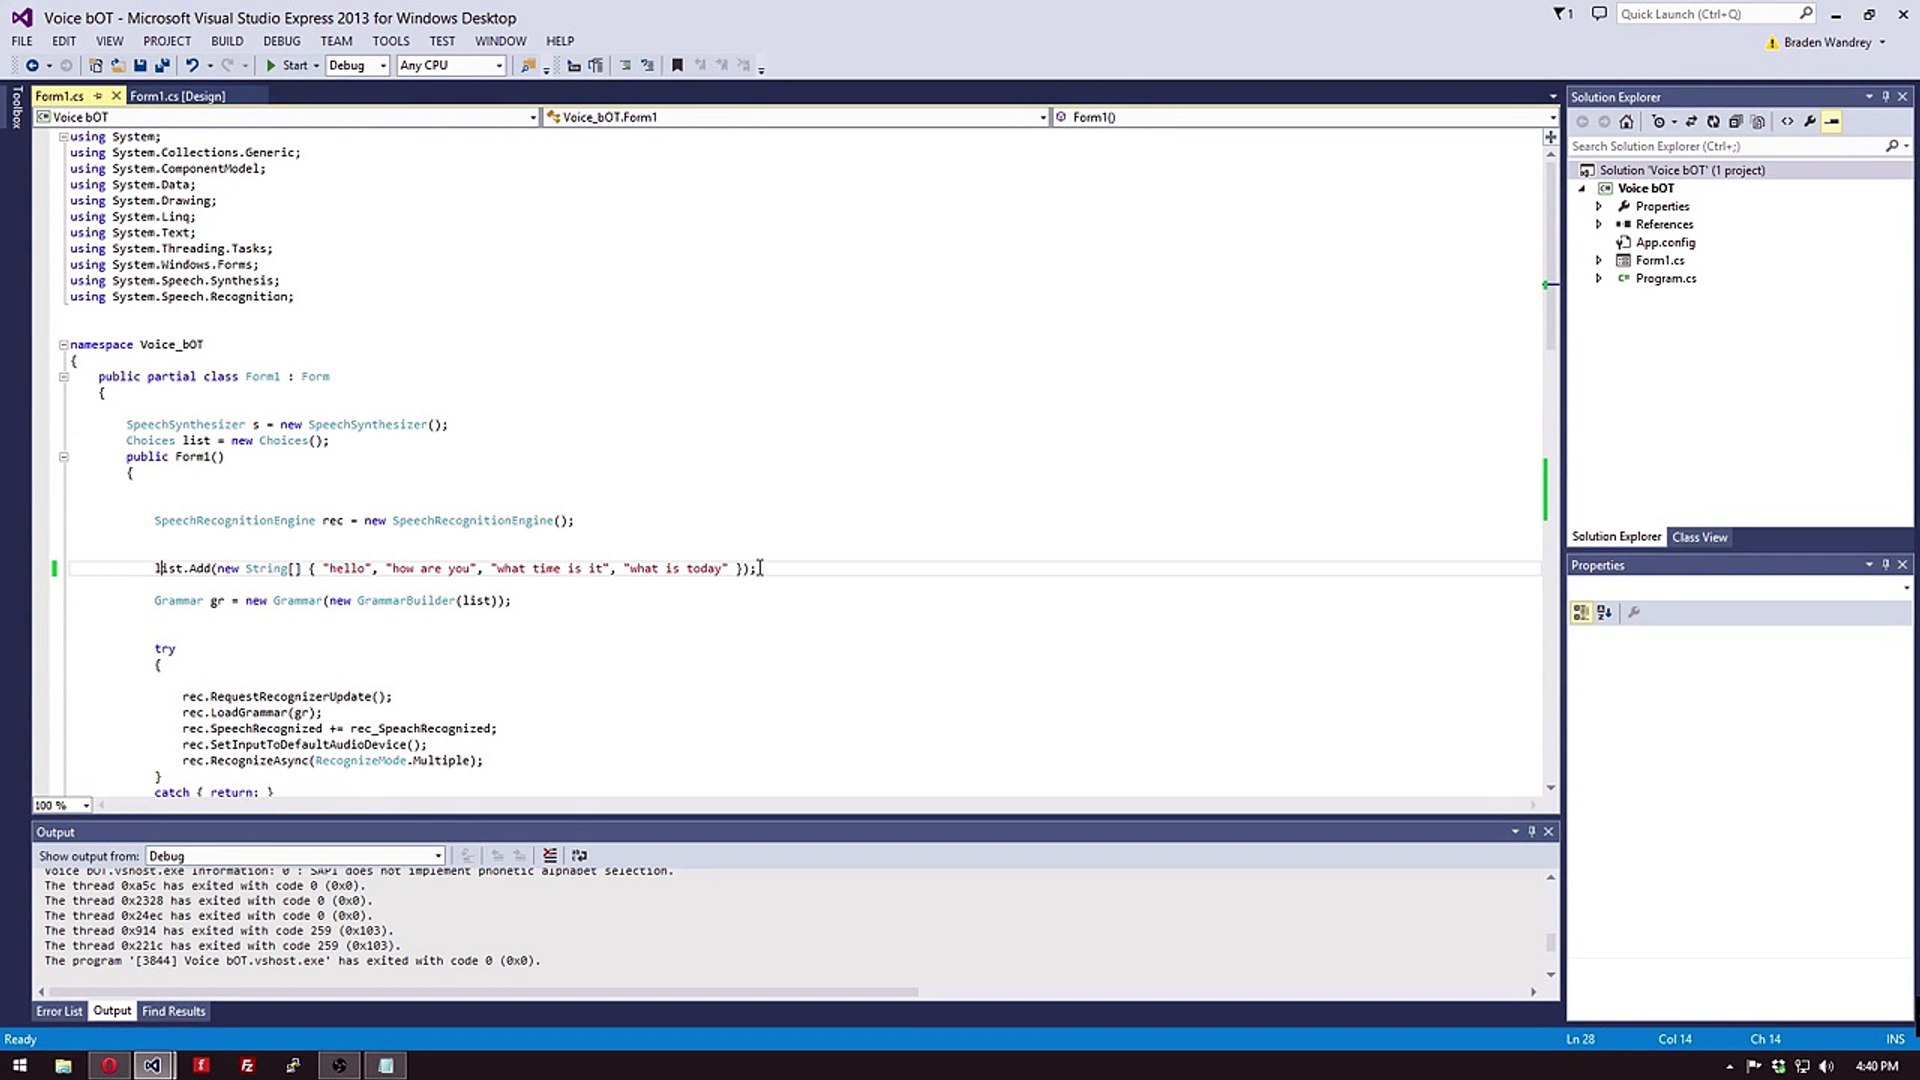
Task: Open the DEBUG menu
Action: [281, 41]
